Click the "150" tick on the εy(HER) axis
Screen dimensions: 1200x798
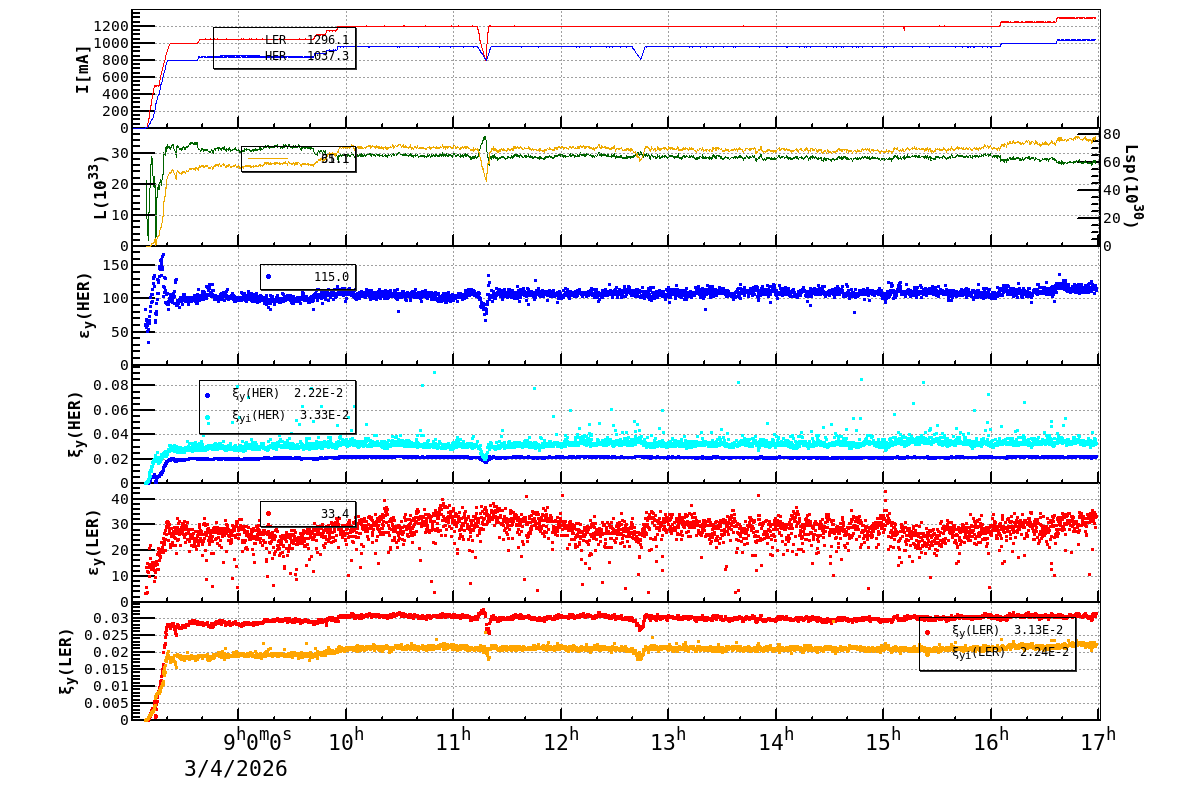[x=115, y=264]
